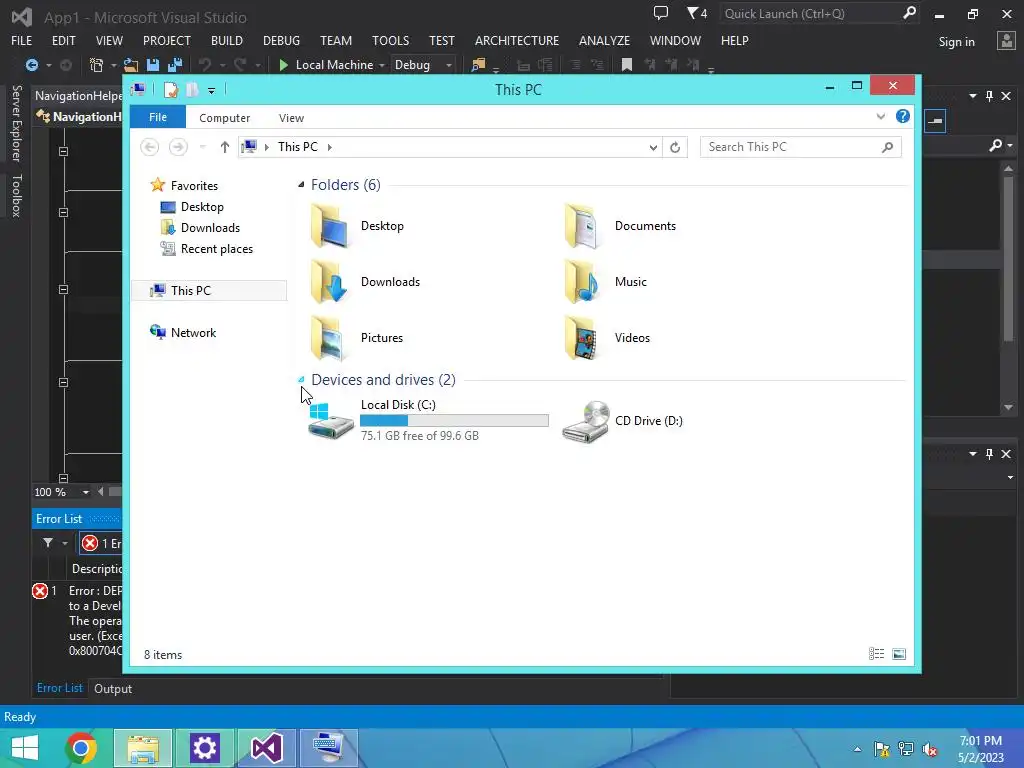Open the ARCHITECTURE menu
Viewport: 1024px width, 768px height.
517,40
